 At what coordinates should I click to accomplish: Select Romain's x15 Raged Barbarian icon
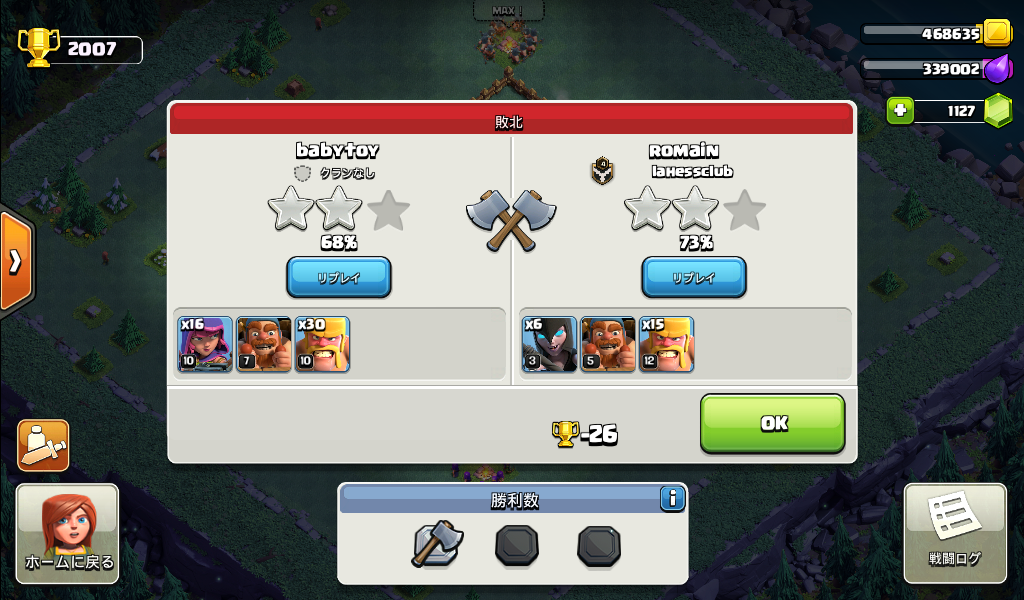pyautogui.click(x=667, y=344)
